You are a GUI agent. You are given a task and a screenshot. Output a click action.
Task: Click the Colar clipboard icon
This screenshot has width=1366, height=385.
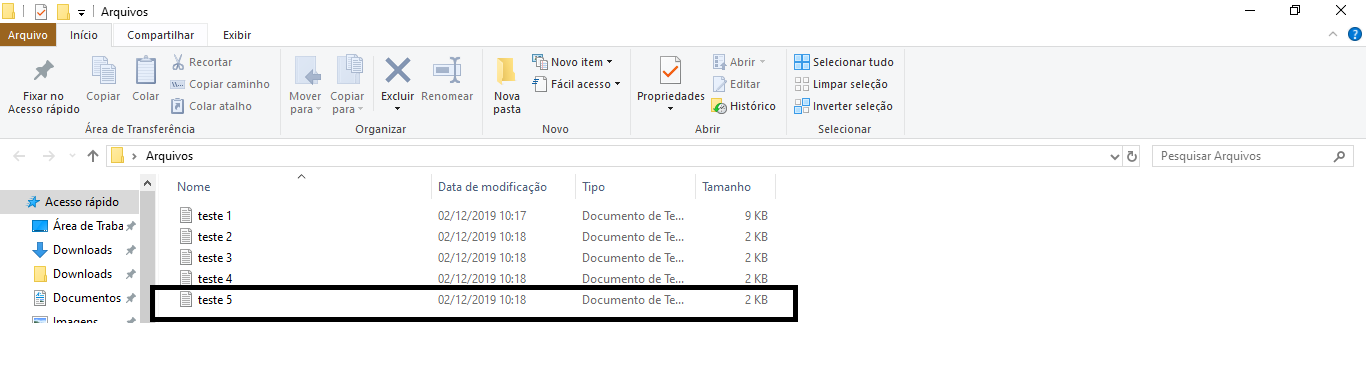pos(146,70)
